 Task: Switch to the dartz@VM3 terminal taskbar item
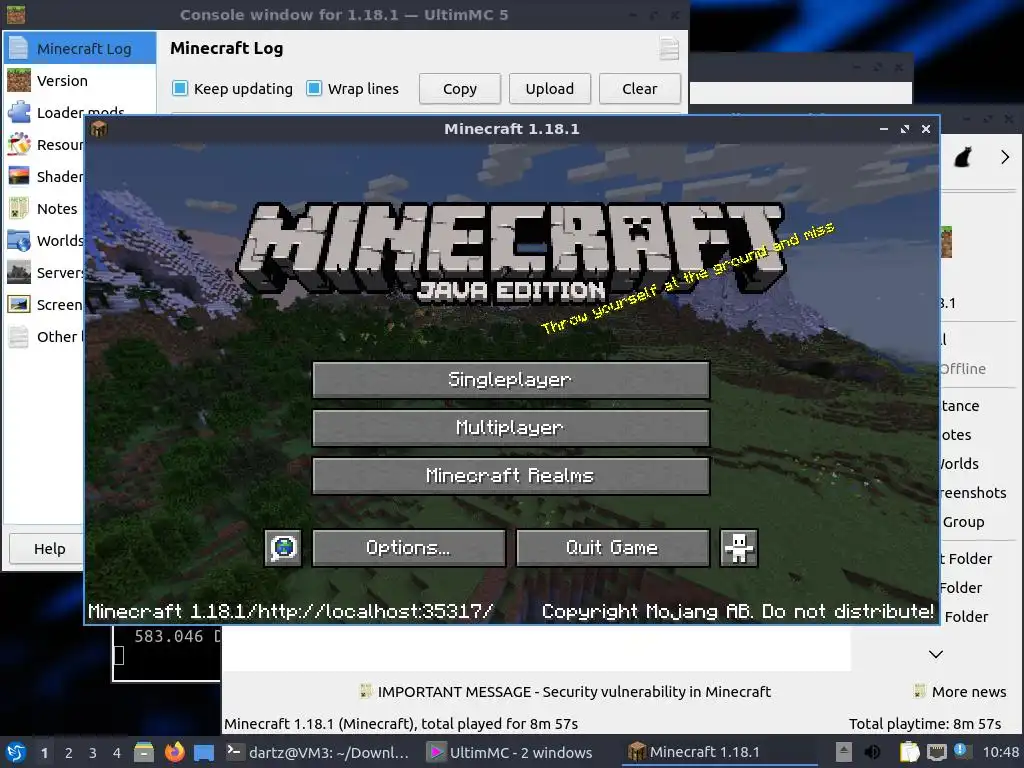tap(319, 752)
